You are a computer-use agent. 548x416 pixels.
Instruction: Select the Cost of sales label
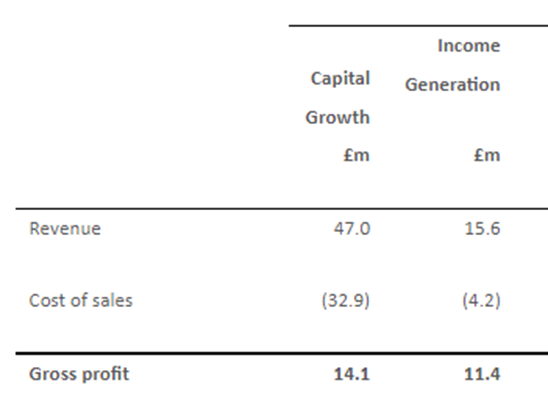click(81, 301)
